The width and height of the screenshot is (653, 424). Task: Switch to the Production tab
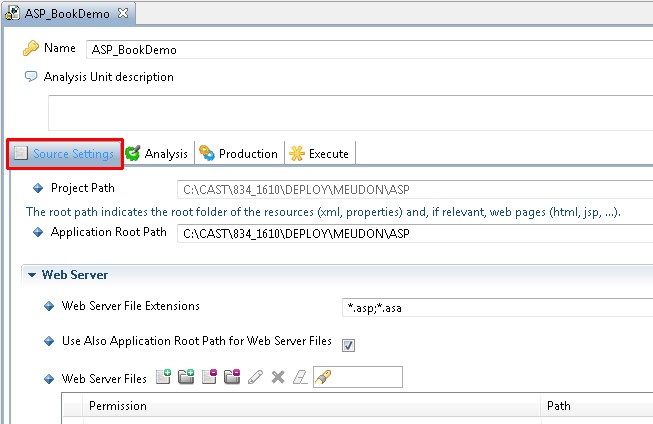[x=239, y=154]
